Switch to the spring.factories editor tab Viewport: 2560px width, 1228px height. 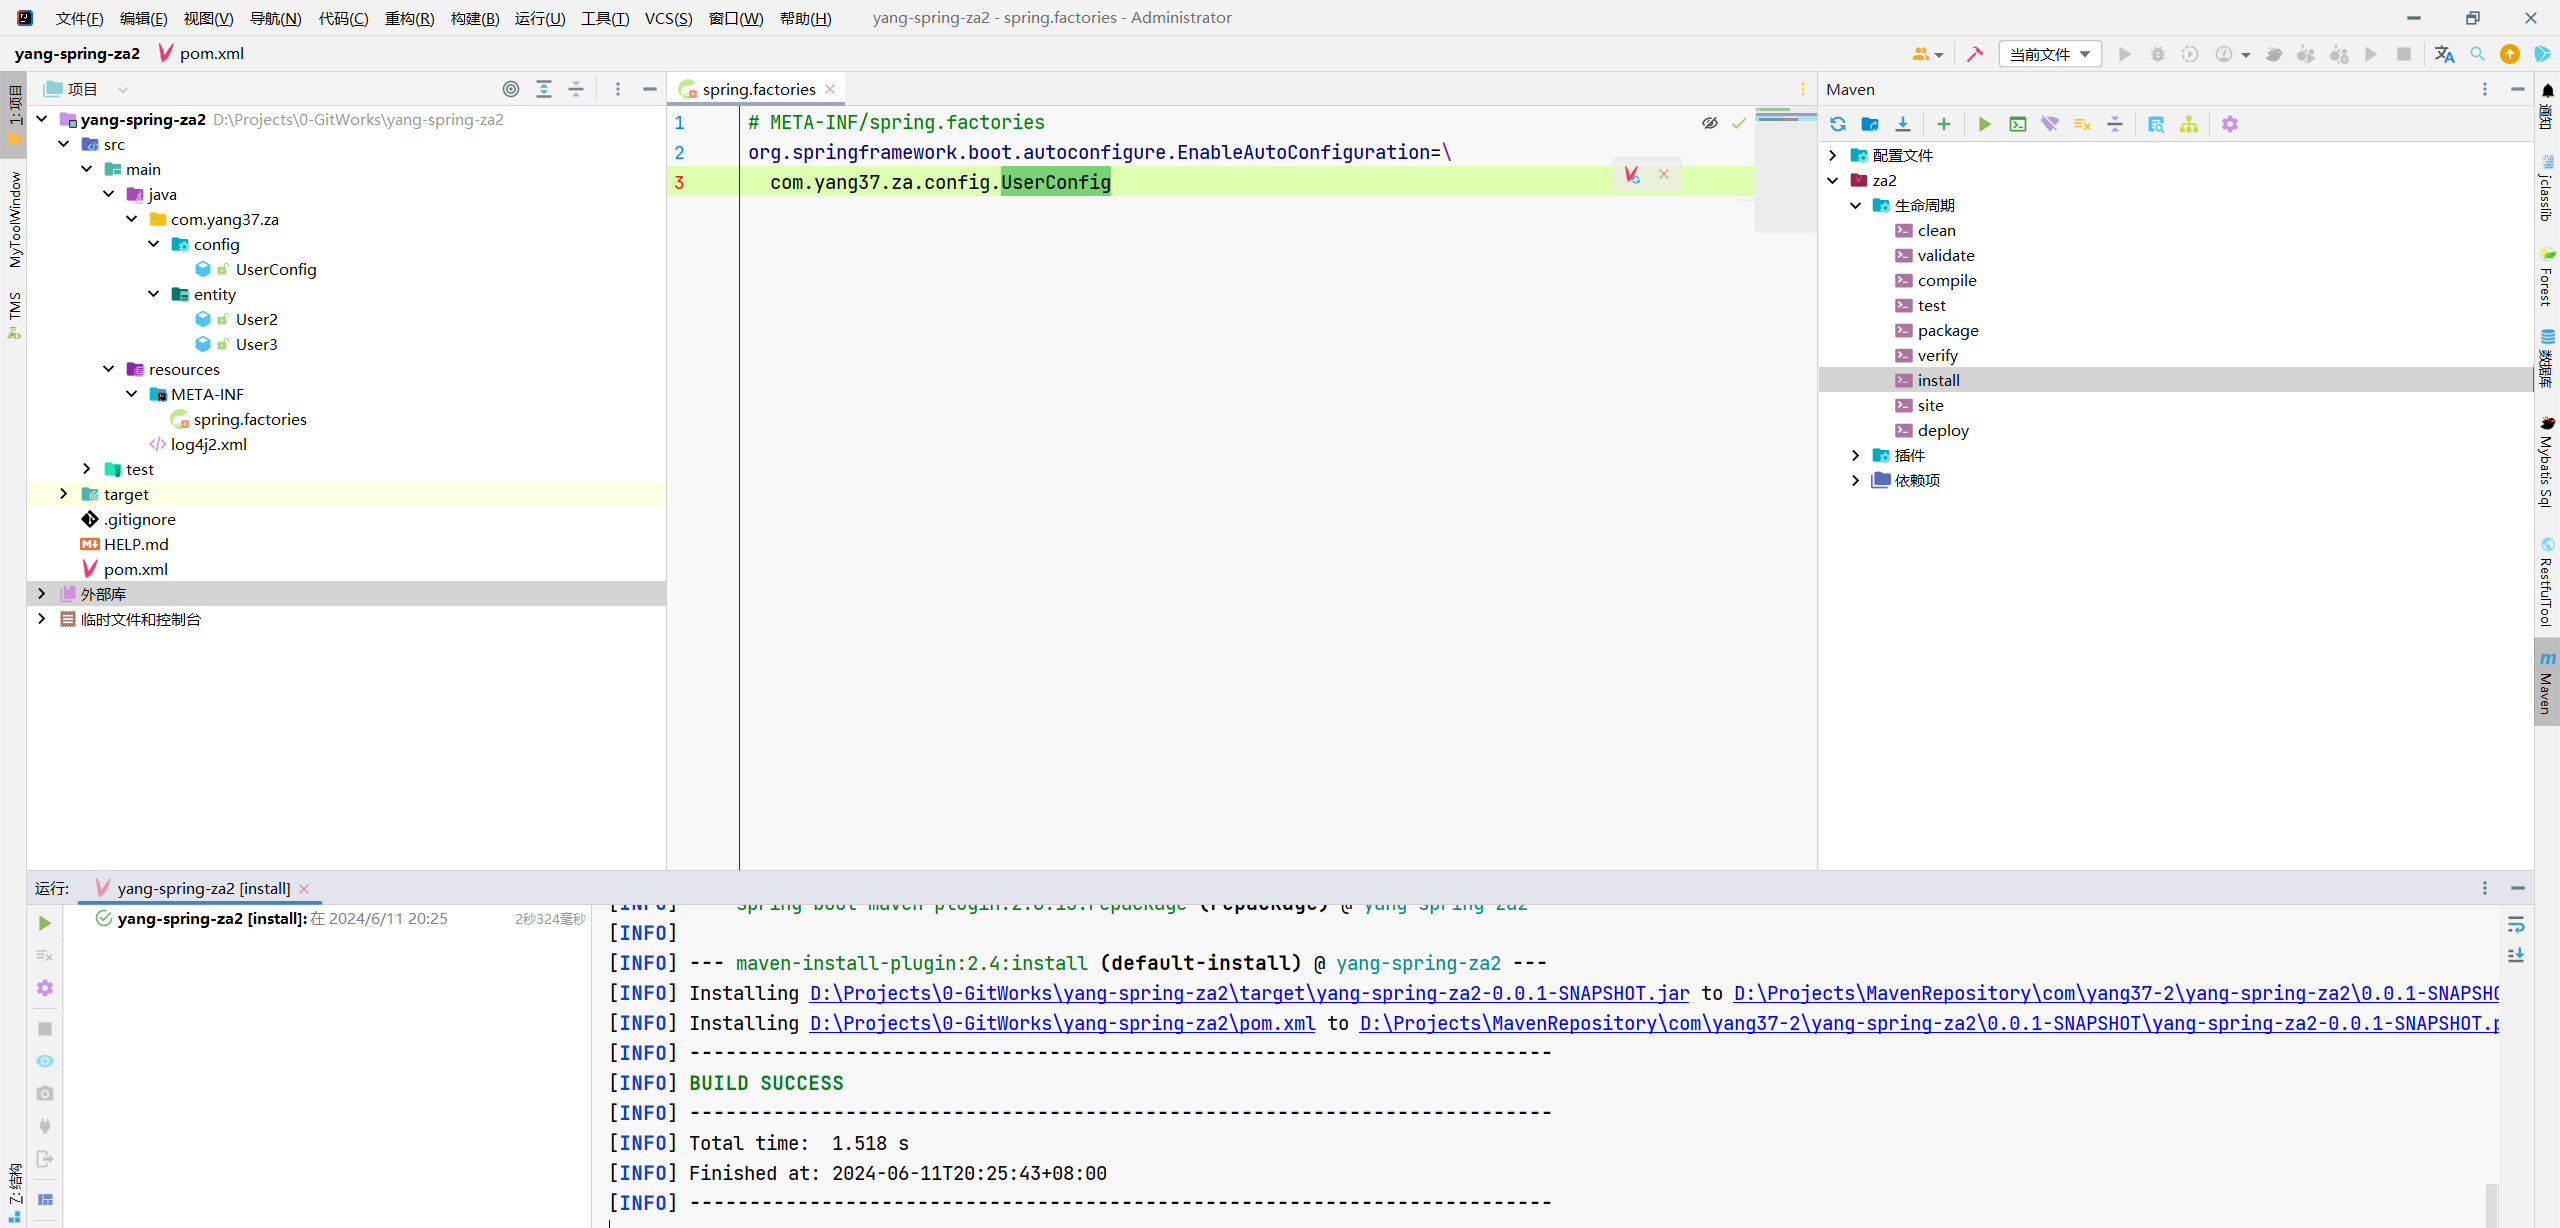tap(758, 89)
